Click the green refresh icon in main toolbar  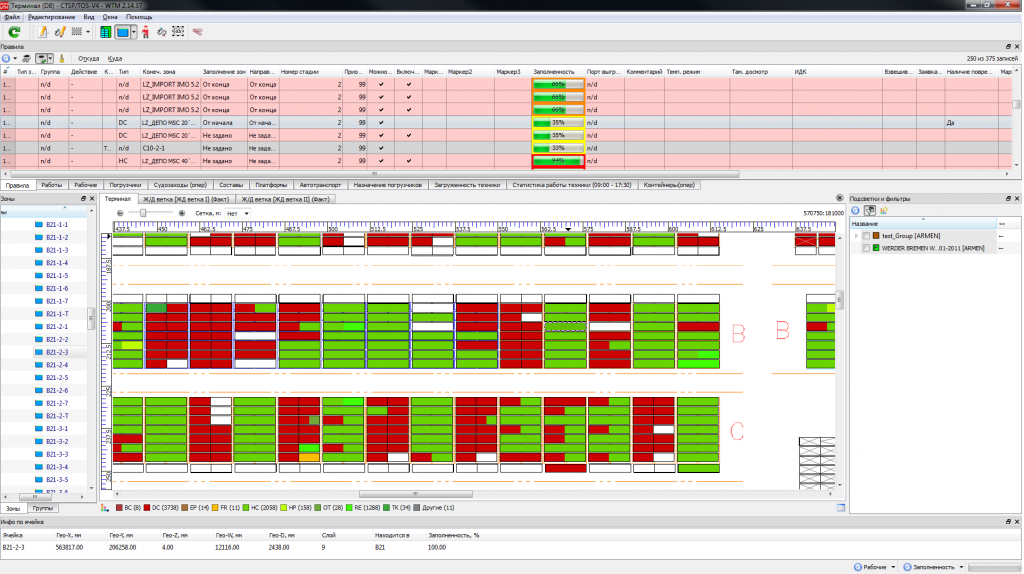[x=14, y=32]
